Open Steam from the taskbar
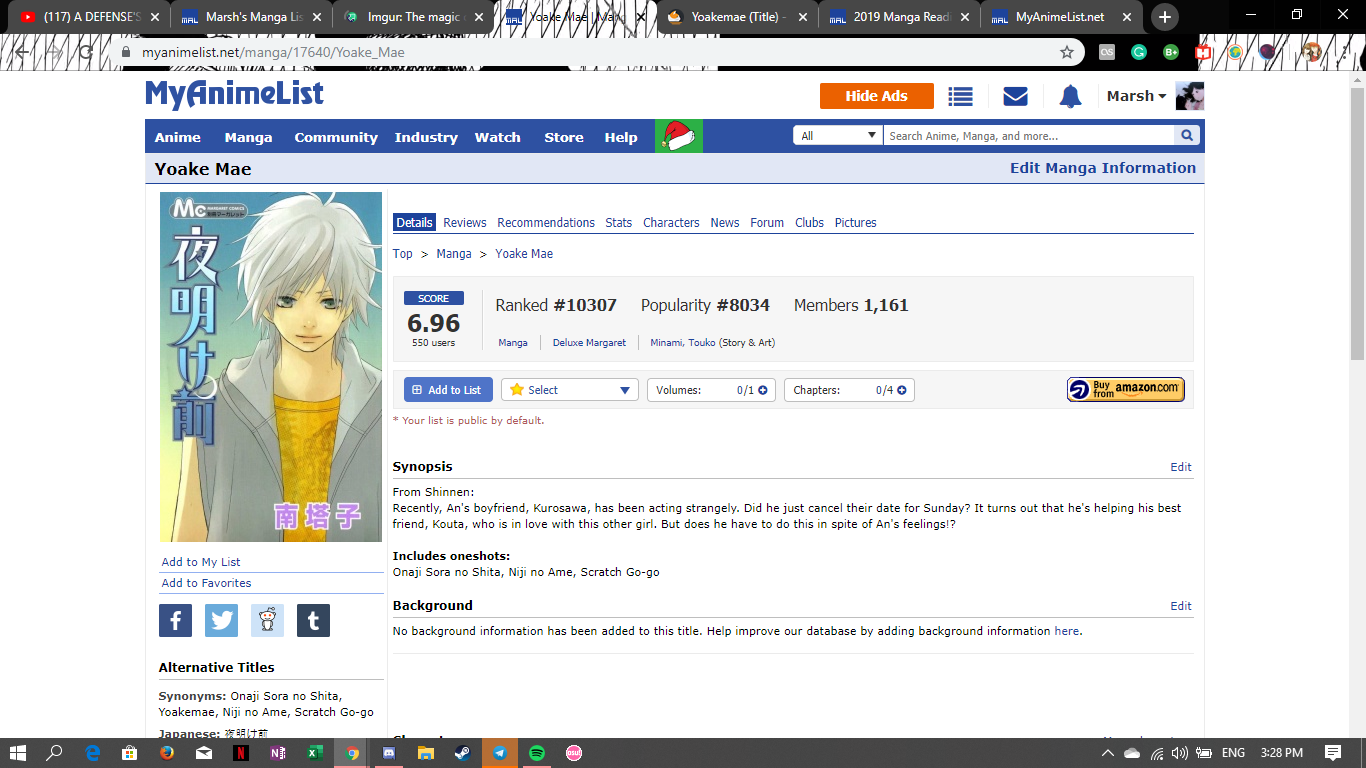Screen dimensions: 1366x768 coord(463,753)
